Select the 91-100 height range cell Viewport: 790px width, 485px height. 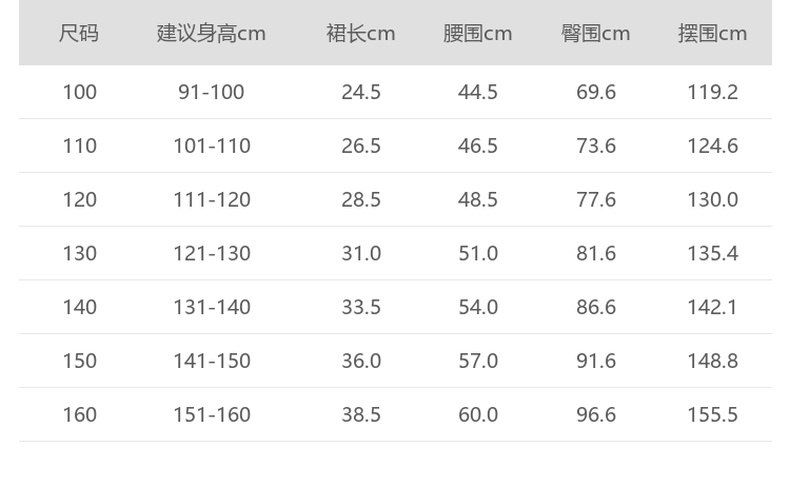tap(211, 92)
